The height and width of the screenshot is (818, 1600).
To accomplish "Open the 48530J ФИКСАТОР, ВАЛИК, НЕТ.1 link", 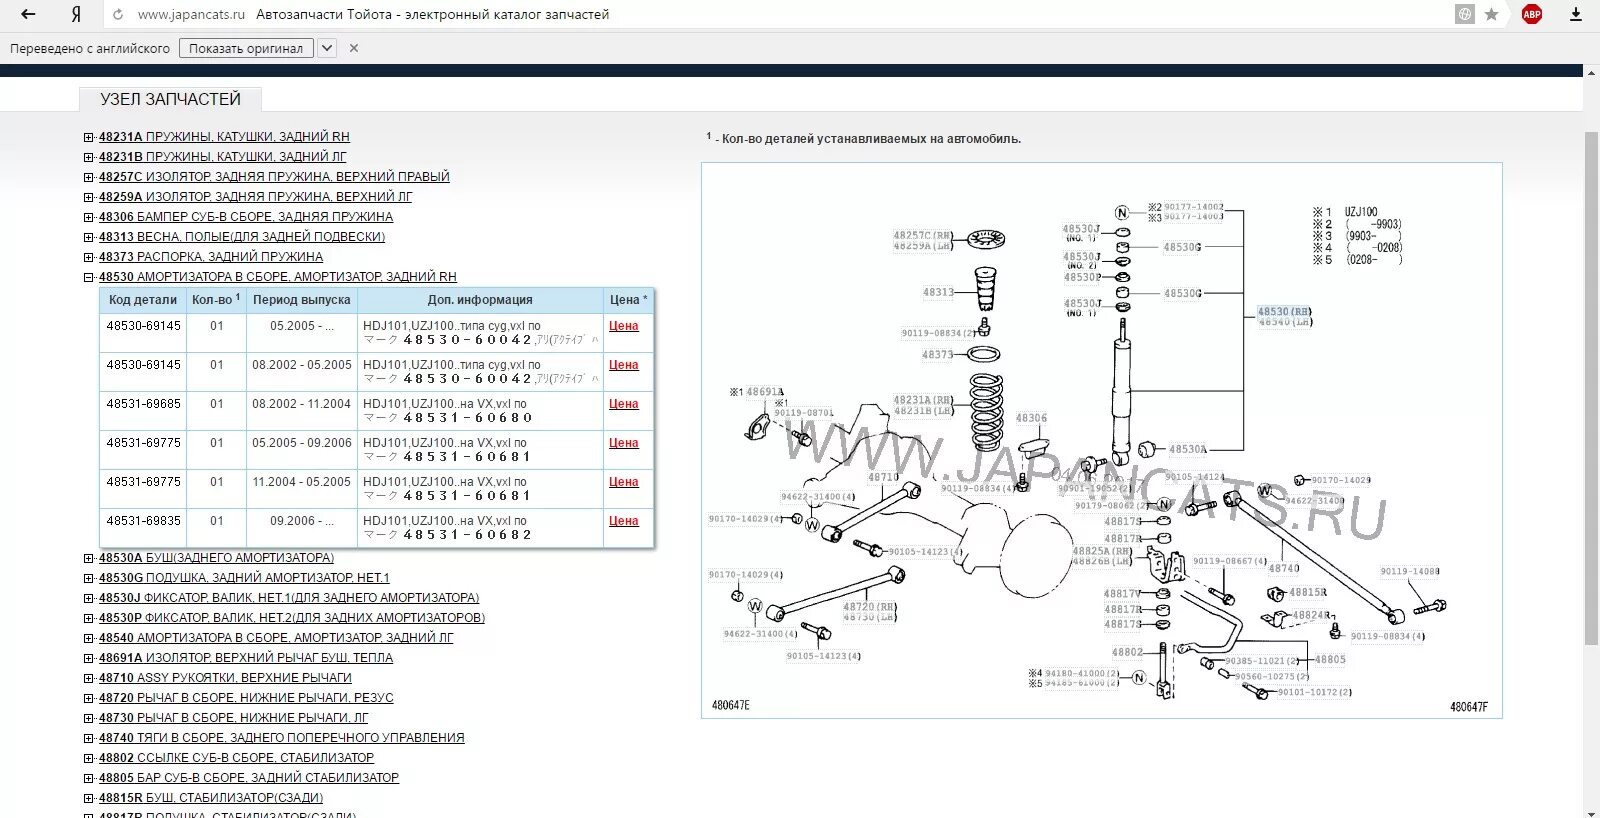I will [x=289, y=598].
